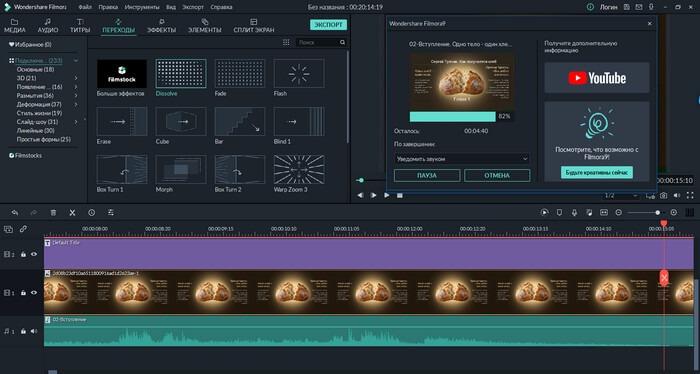Lock video track 1 with its padlock
The width and height of the screenshot is (700, 374).
(x=23, y=293)
